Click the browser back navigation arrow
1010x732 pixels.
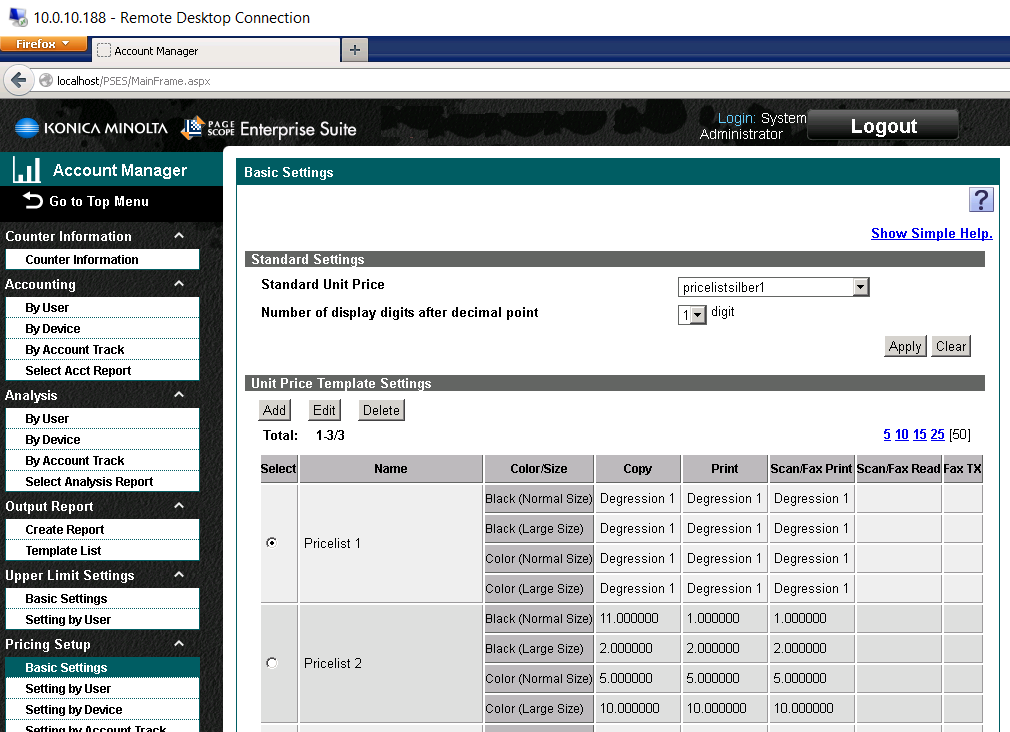point(18,80)
